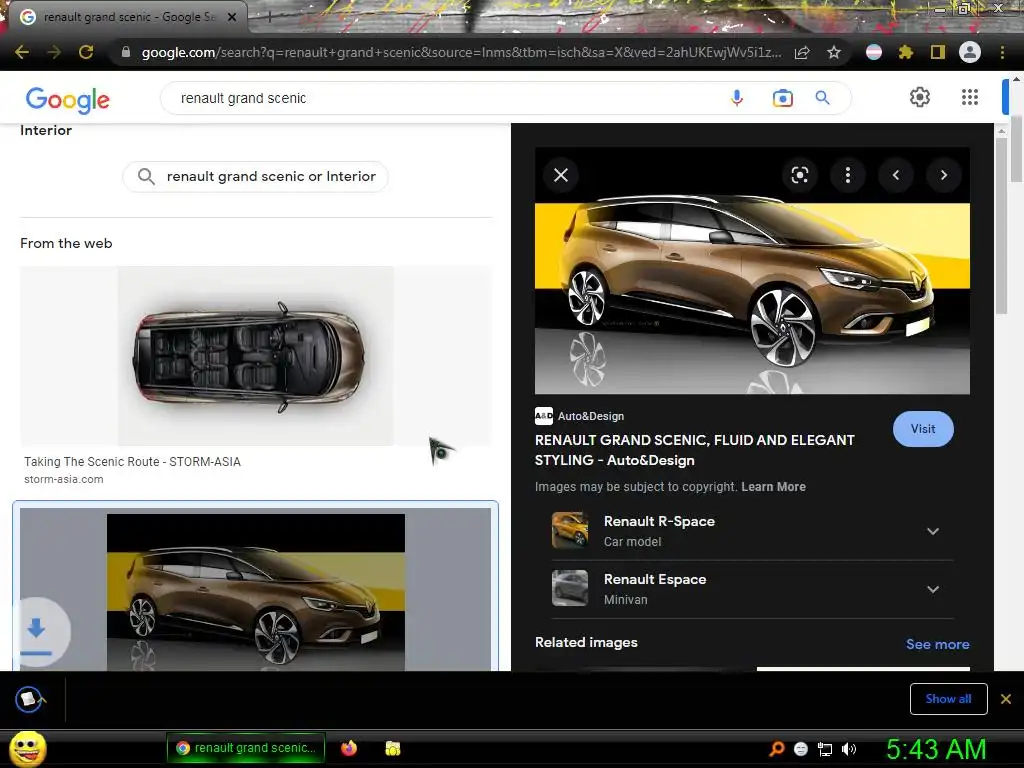This screenshot has height=768, width=1024.
Task: Open the Learn More copyright link
Action: 773,487
